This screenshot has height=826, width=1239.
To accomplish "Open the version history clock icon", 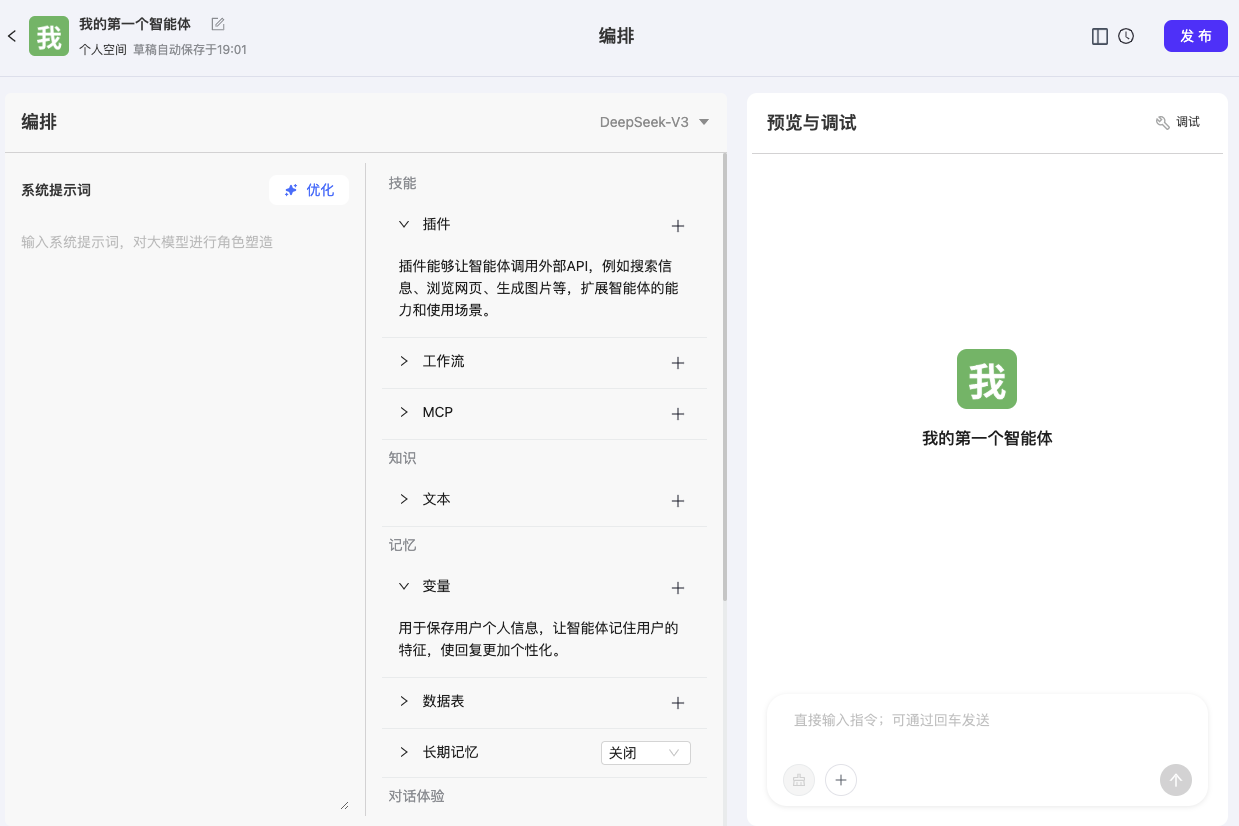I will [x=1126, y=36].
